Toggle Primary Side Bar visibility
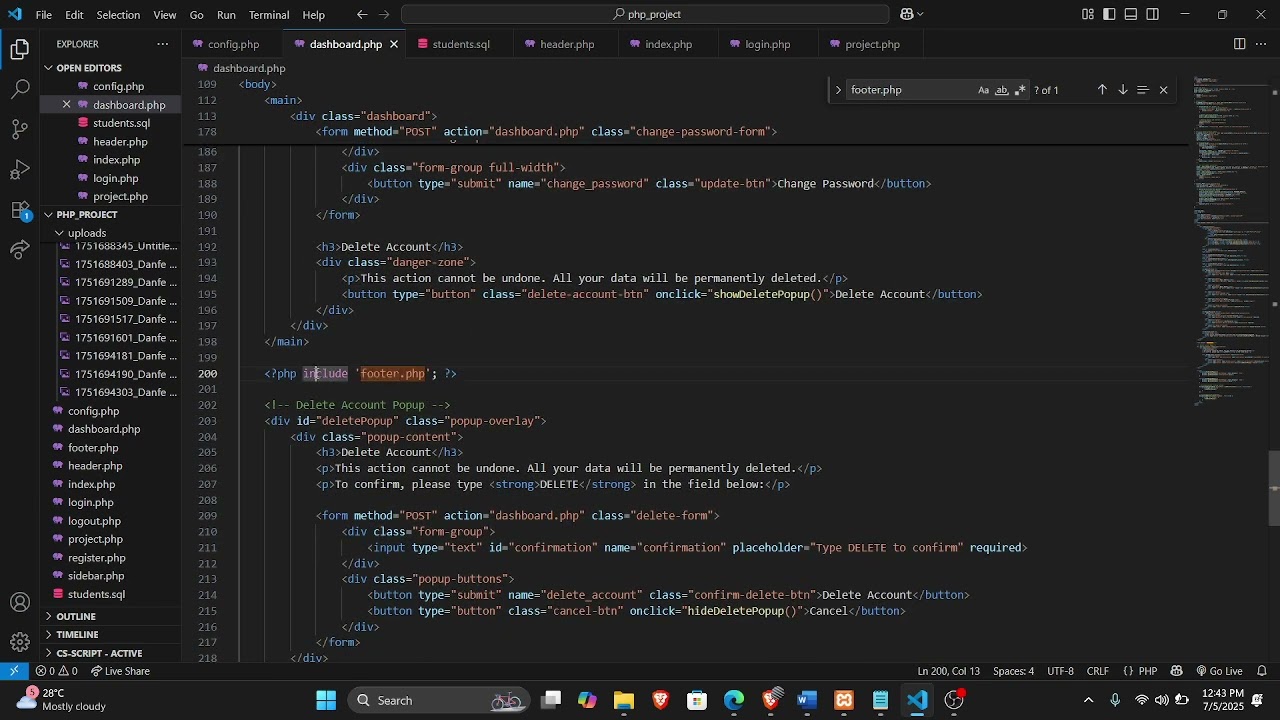 pyautogui.click(x=1110, y=14)
